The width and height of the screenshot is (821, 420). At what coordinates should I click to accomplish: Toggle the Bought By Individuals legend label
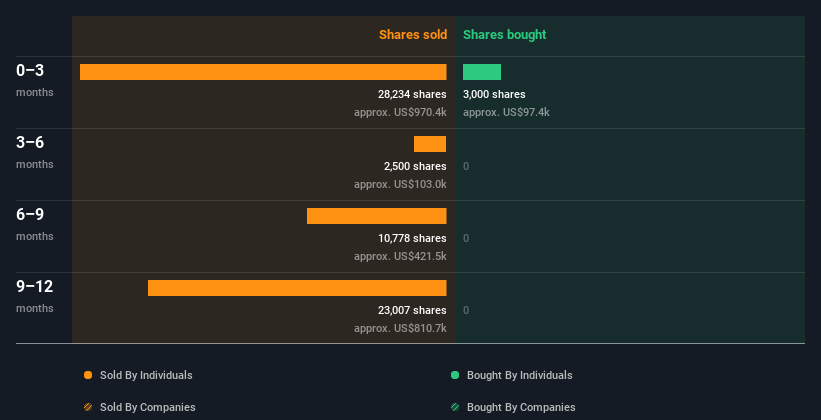tap(519, 375)
